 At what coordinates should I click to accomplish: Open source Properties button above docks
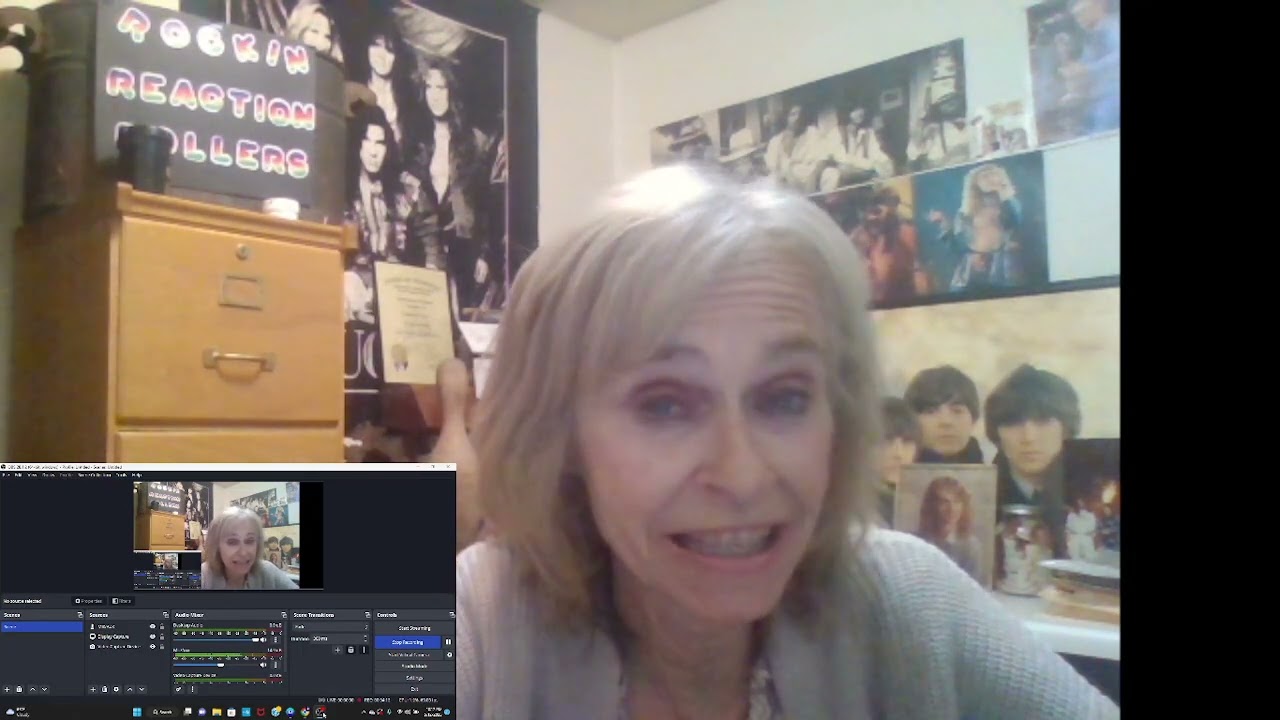point(89,601)
